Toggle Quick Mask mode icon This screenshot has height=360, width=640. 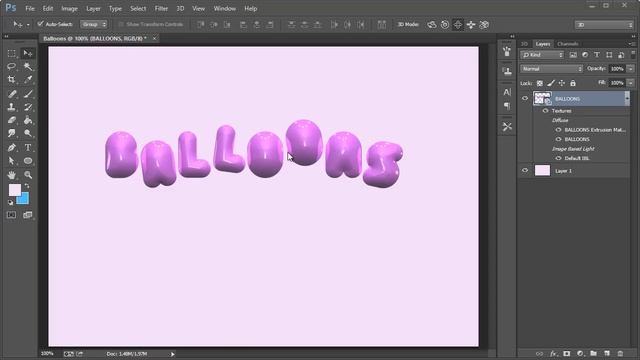click(11, 215)
